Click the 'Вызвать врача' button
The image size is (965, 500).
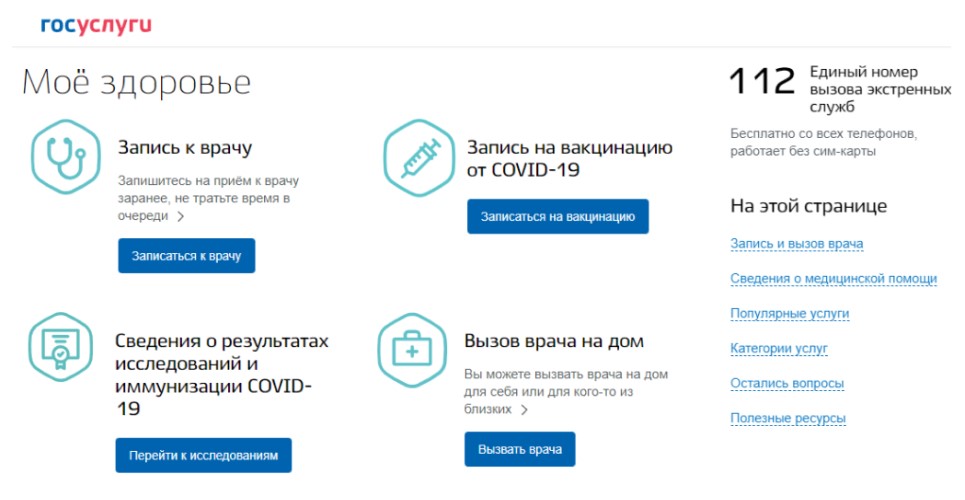tap(520, 449)
